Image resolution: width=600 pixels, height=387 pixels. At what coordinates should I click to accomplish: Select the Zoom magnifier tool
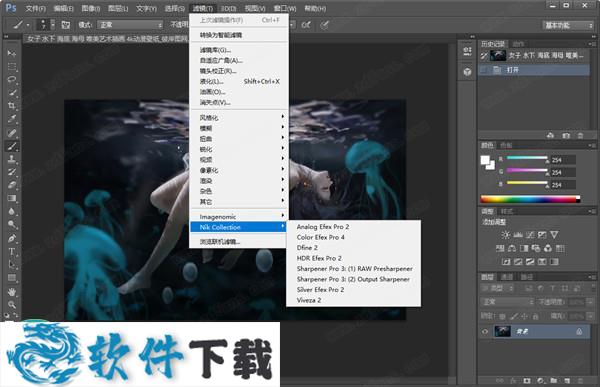coord(11,305)
